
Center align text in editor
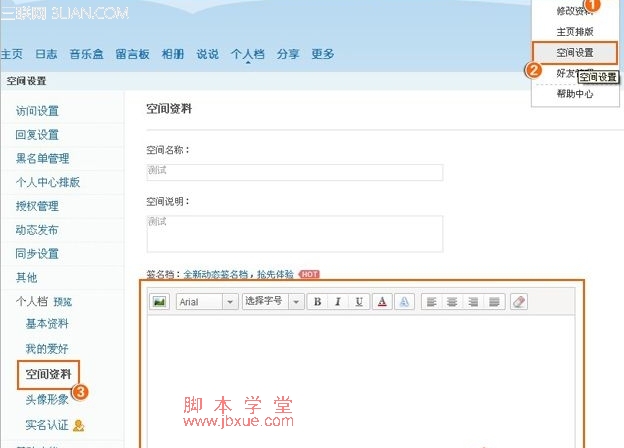click(452, 302)
